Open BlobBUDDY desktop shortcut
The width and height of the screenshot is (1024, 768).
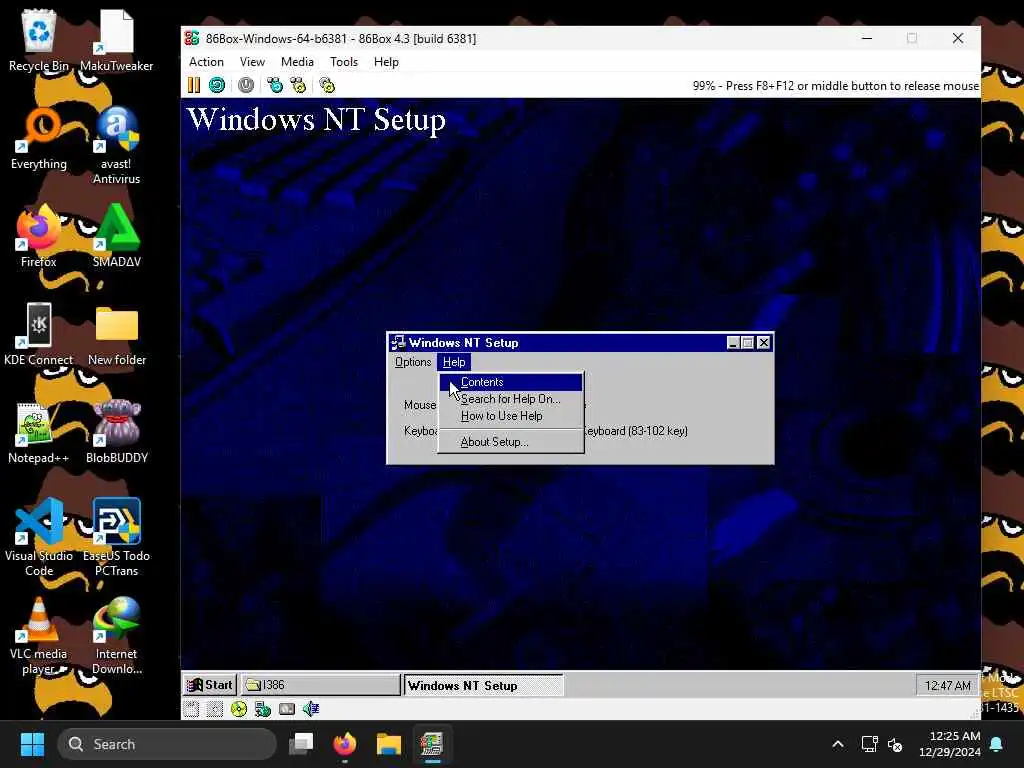point(116,432)
